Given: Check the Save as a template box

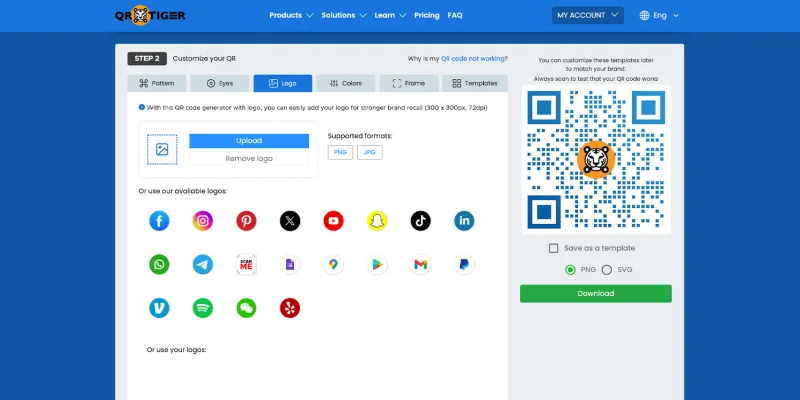Looking at the screenshot, I should [554, 248].
